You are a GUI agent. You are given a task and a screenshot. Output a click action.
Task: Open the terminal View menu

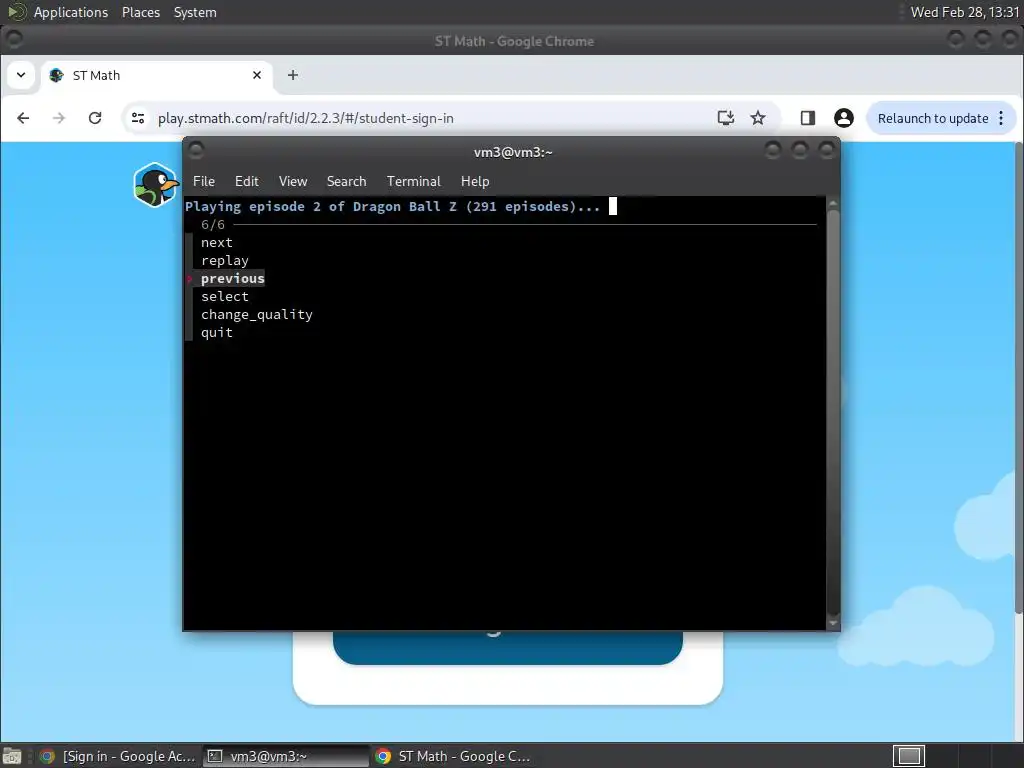(293, 182)
